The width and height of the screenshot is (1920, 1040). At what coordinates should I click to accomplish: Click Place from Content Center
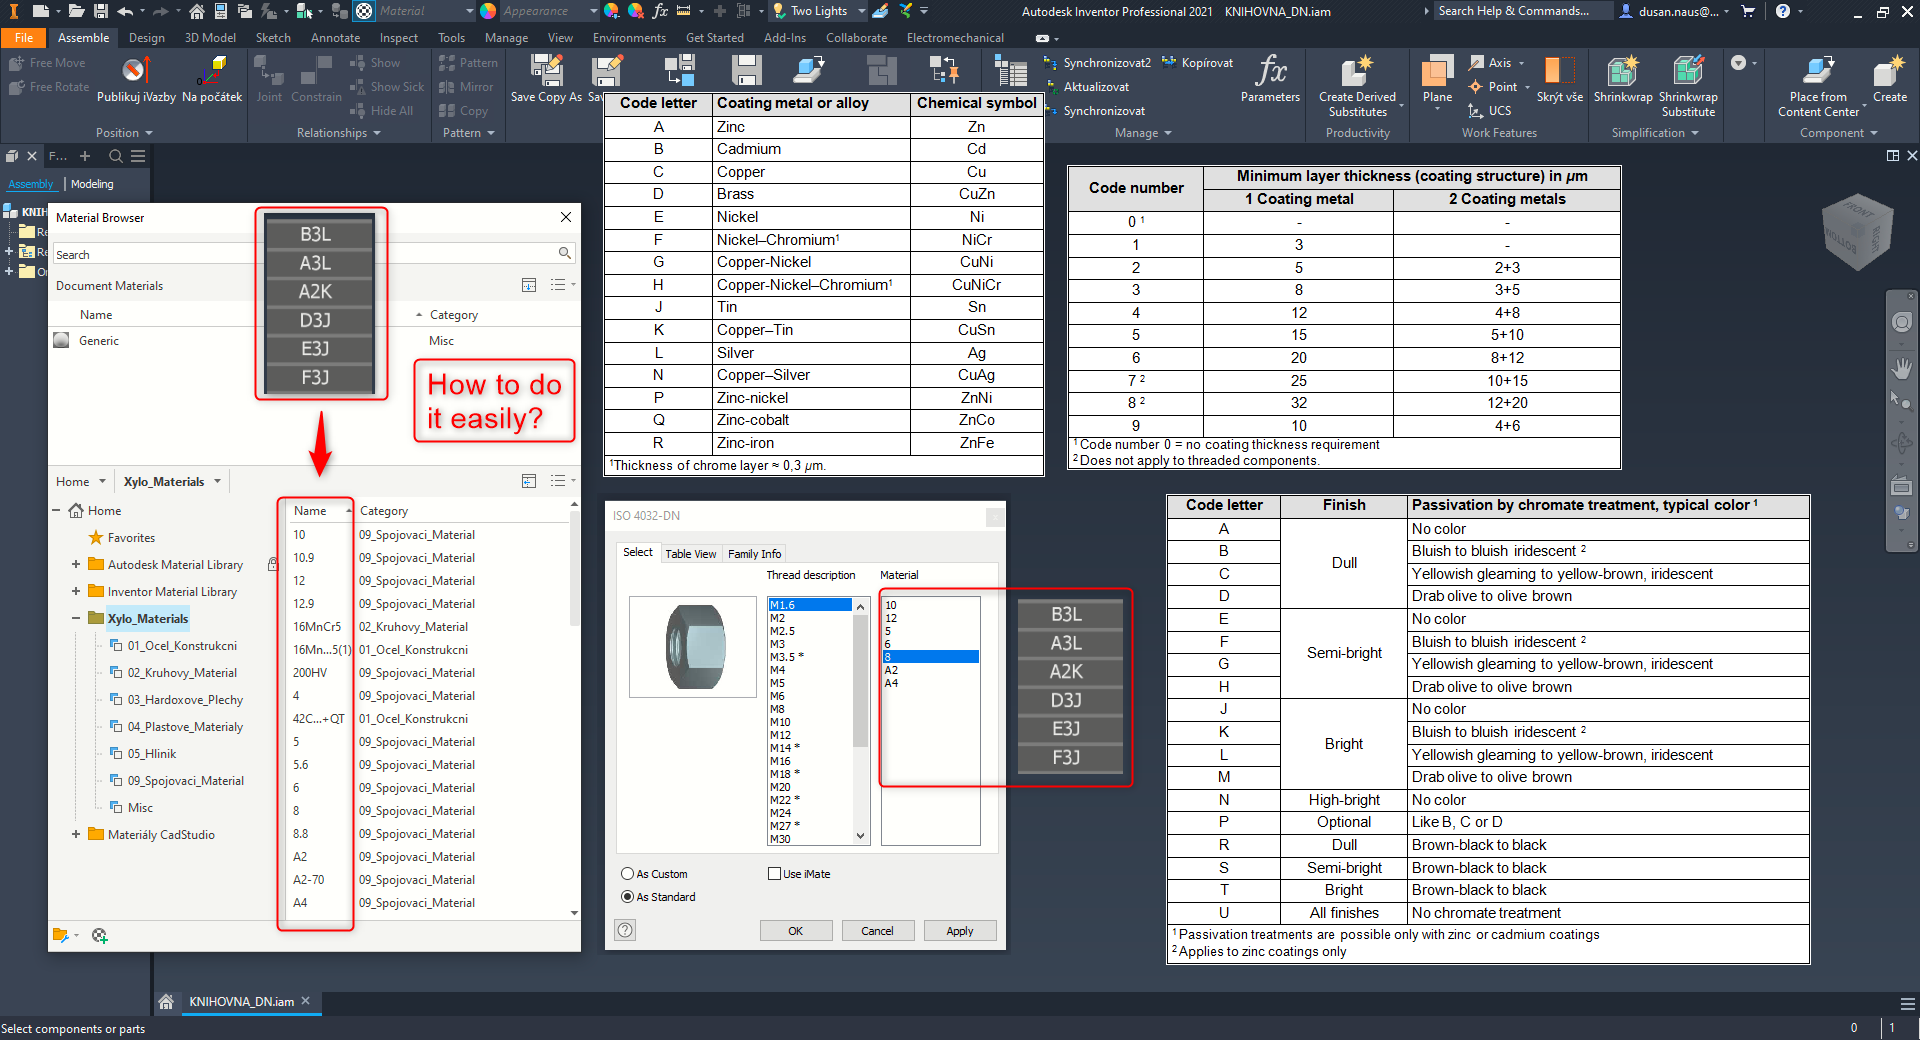pyautogui.click(x=1818, y=80)
